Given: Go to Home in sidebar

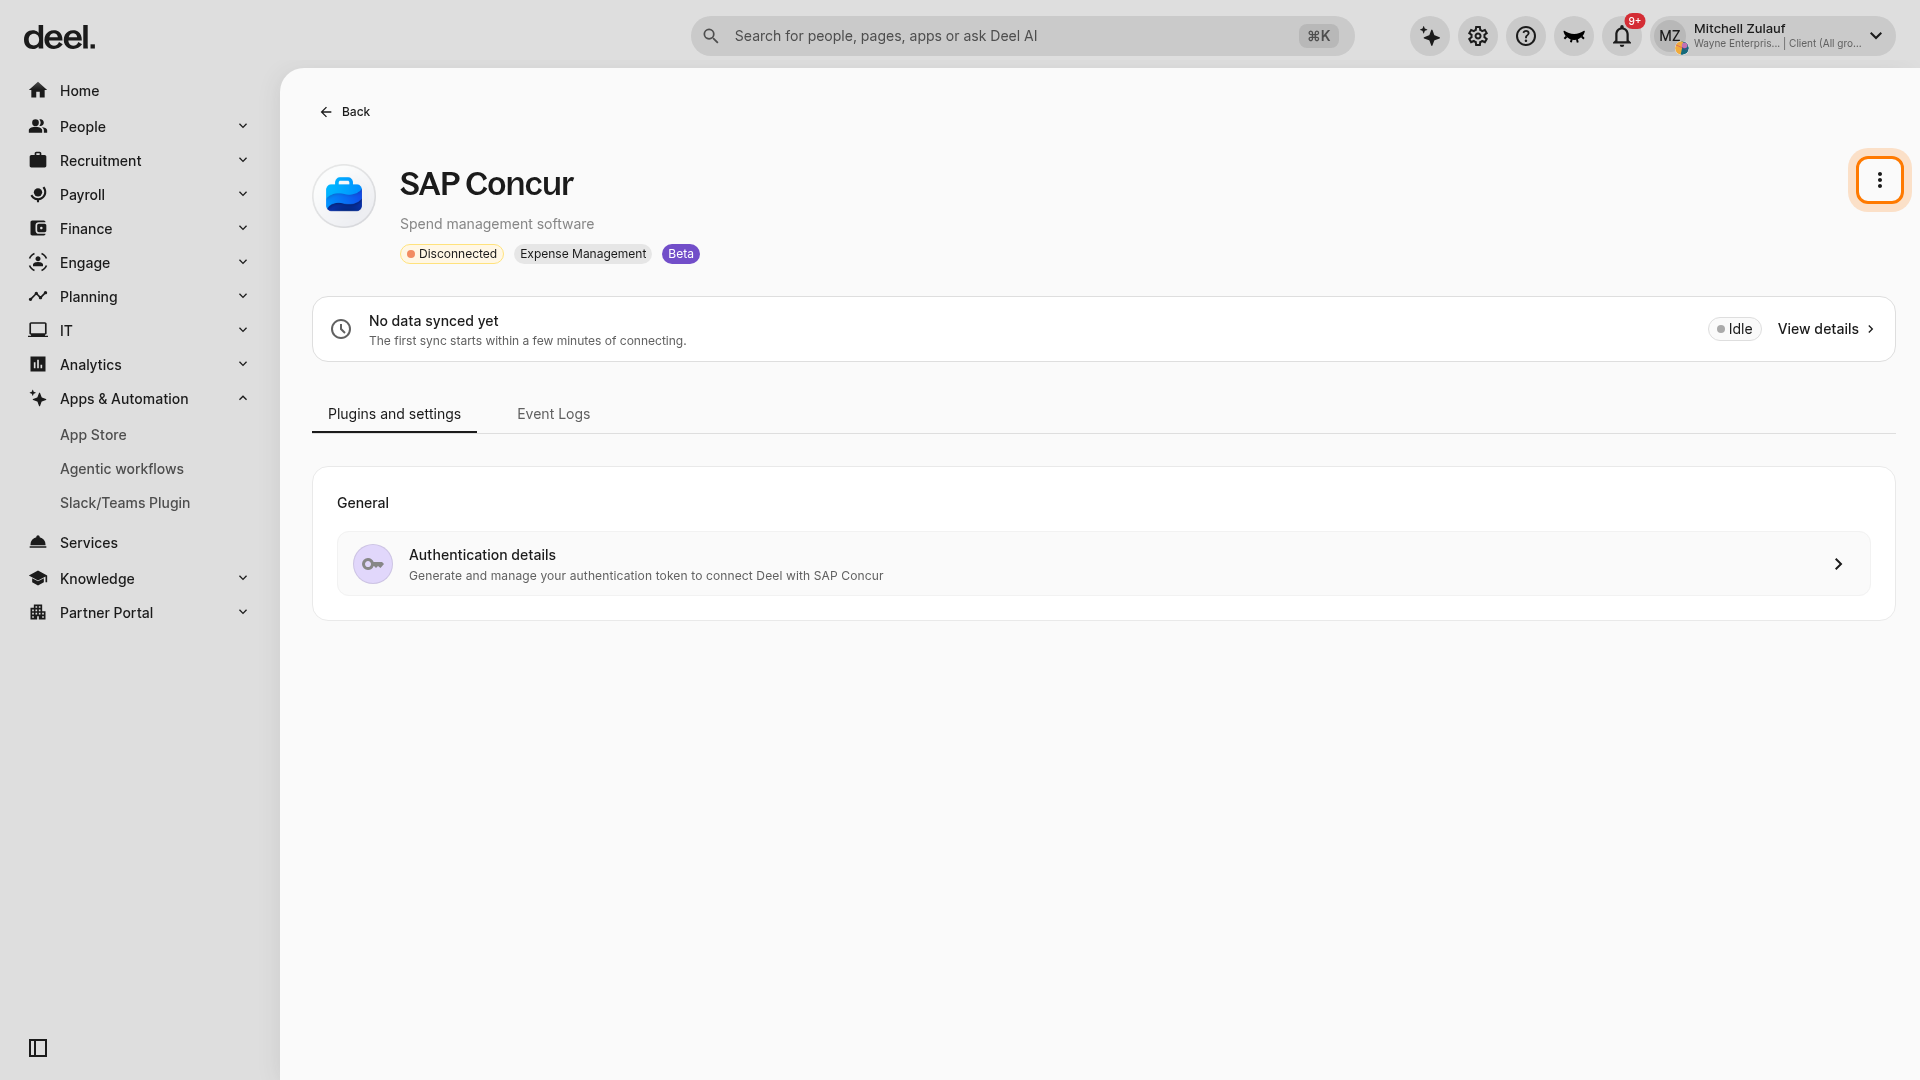Looking at the screenshot, I should [79, 91].
